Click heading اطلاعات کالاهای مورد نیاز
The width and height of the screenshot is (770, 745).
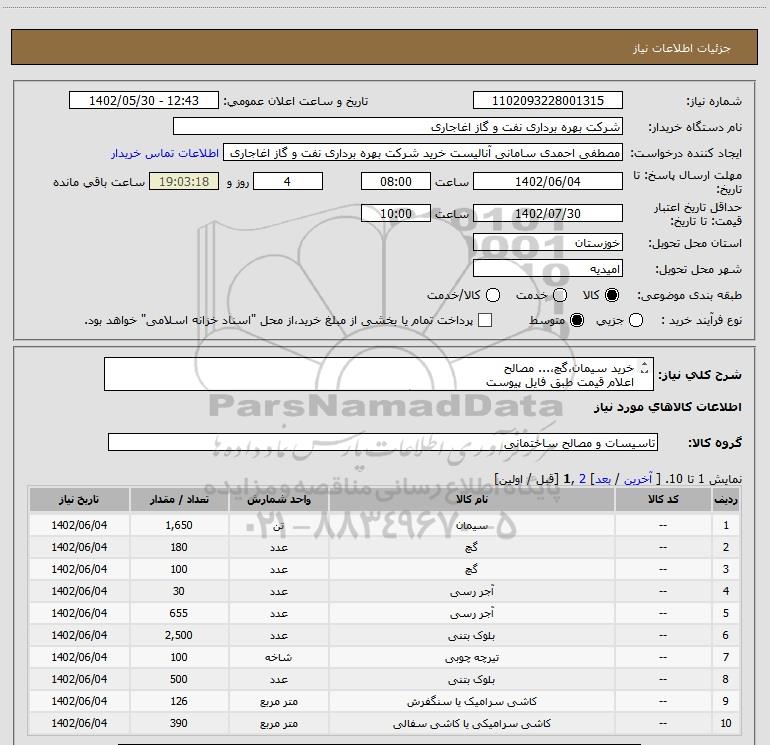(x=668, y=407)
